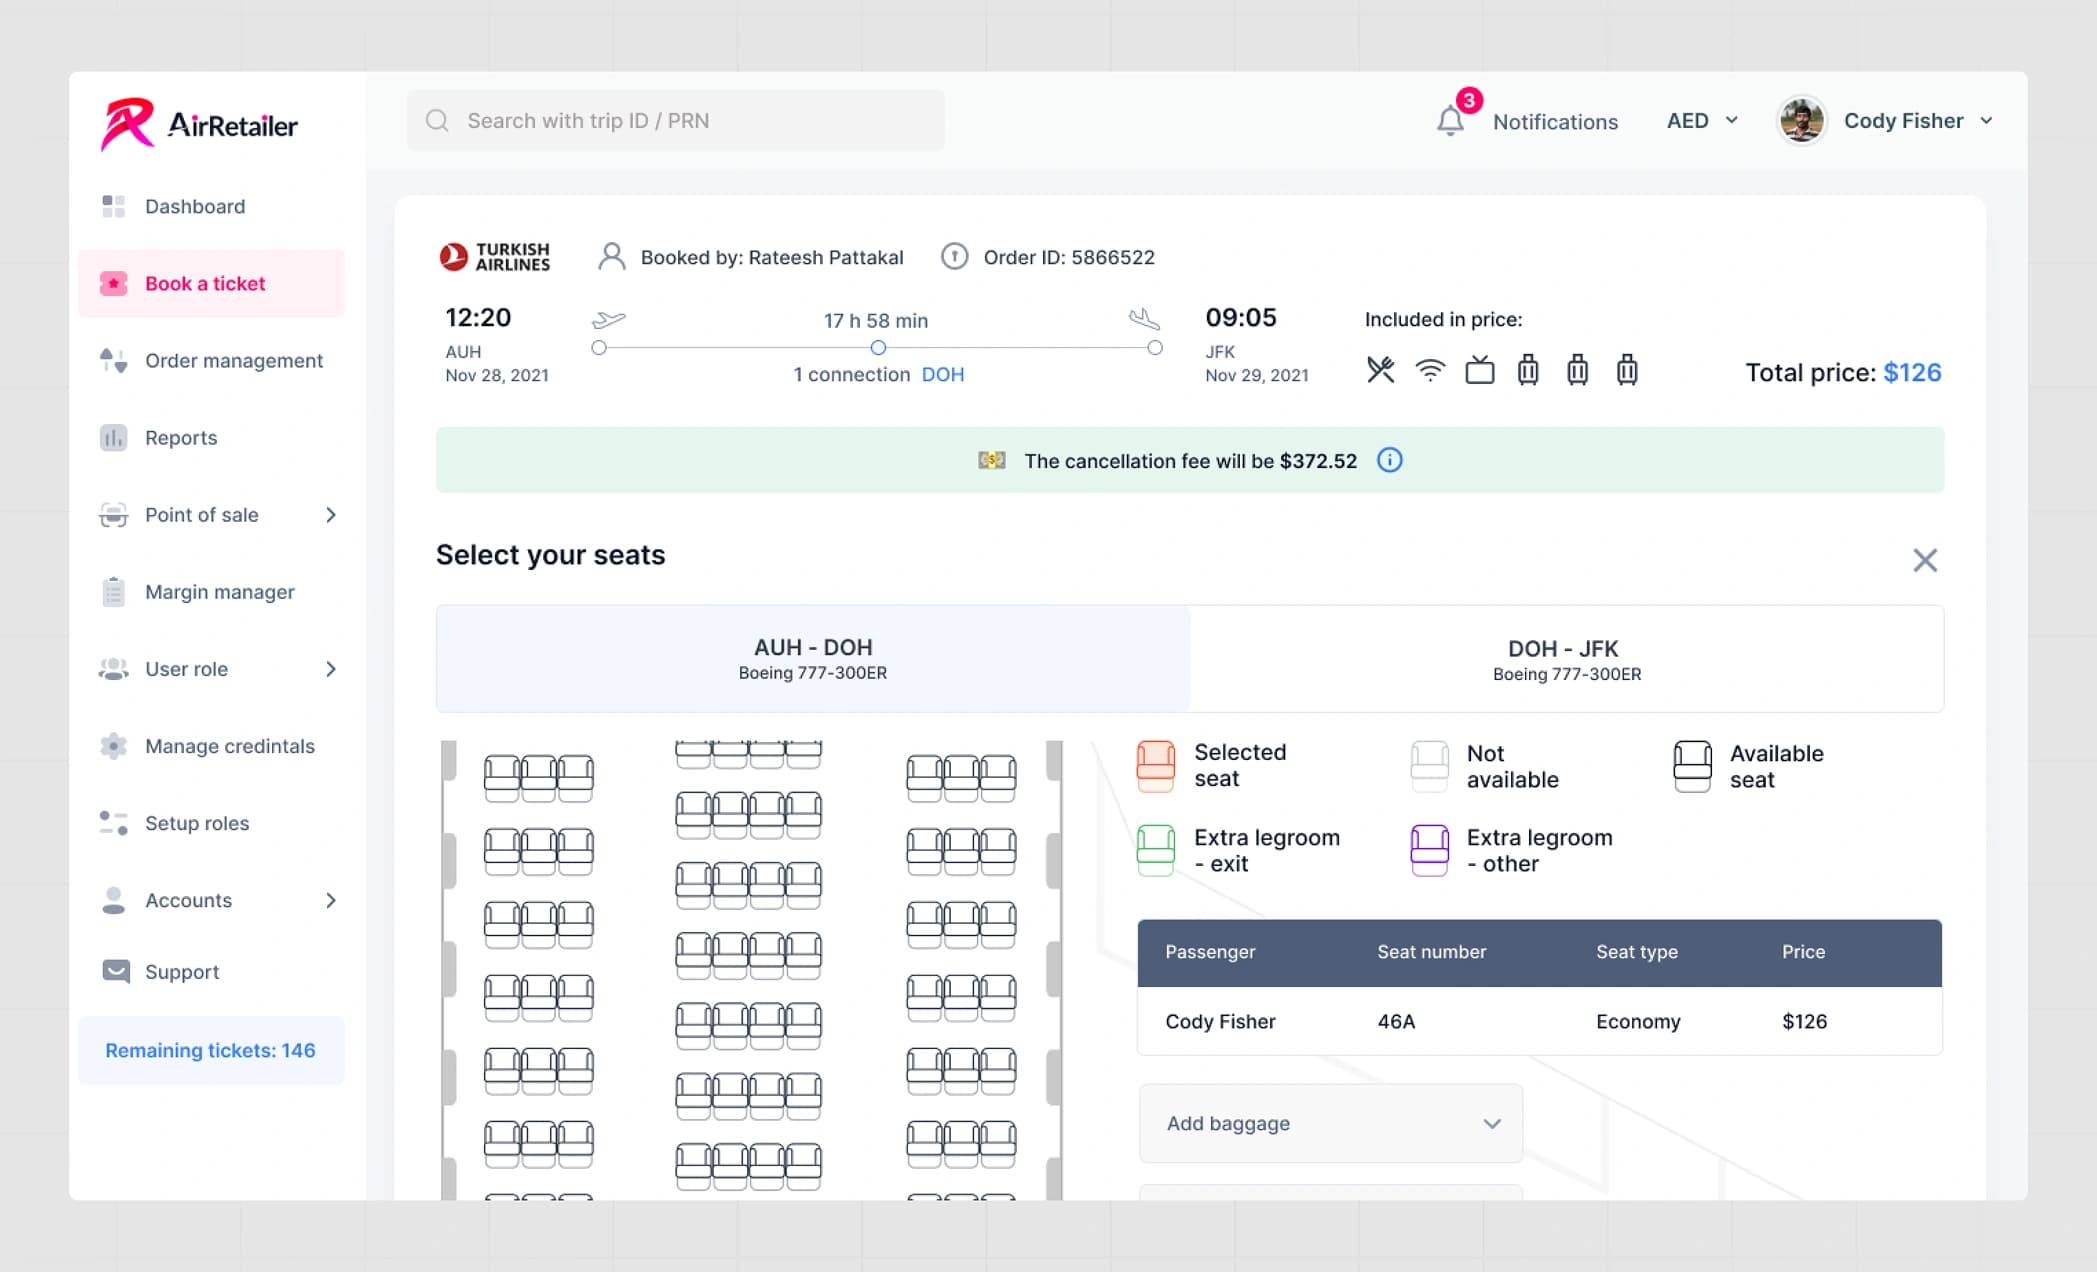
Task: Click Total price $126 amount
Action: coord(1912,373)
